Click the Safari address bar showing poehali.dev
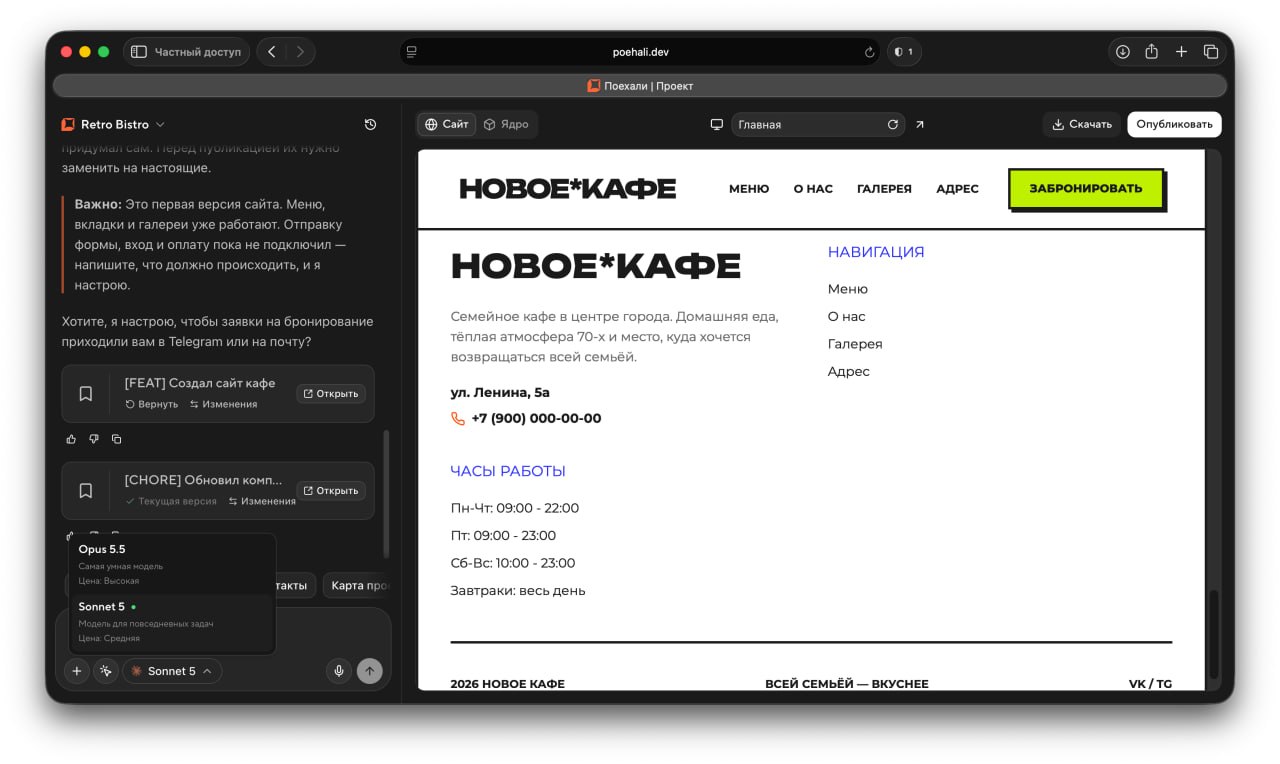The image size is (1280, 764). (x=640, y=52)
